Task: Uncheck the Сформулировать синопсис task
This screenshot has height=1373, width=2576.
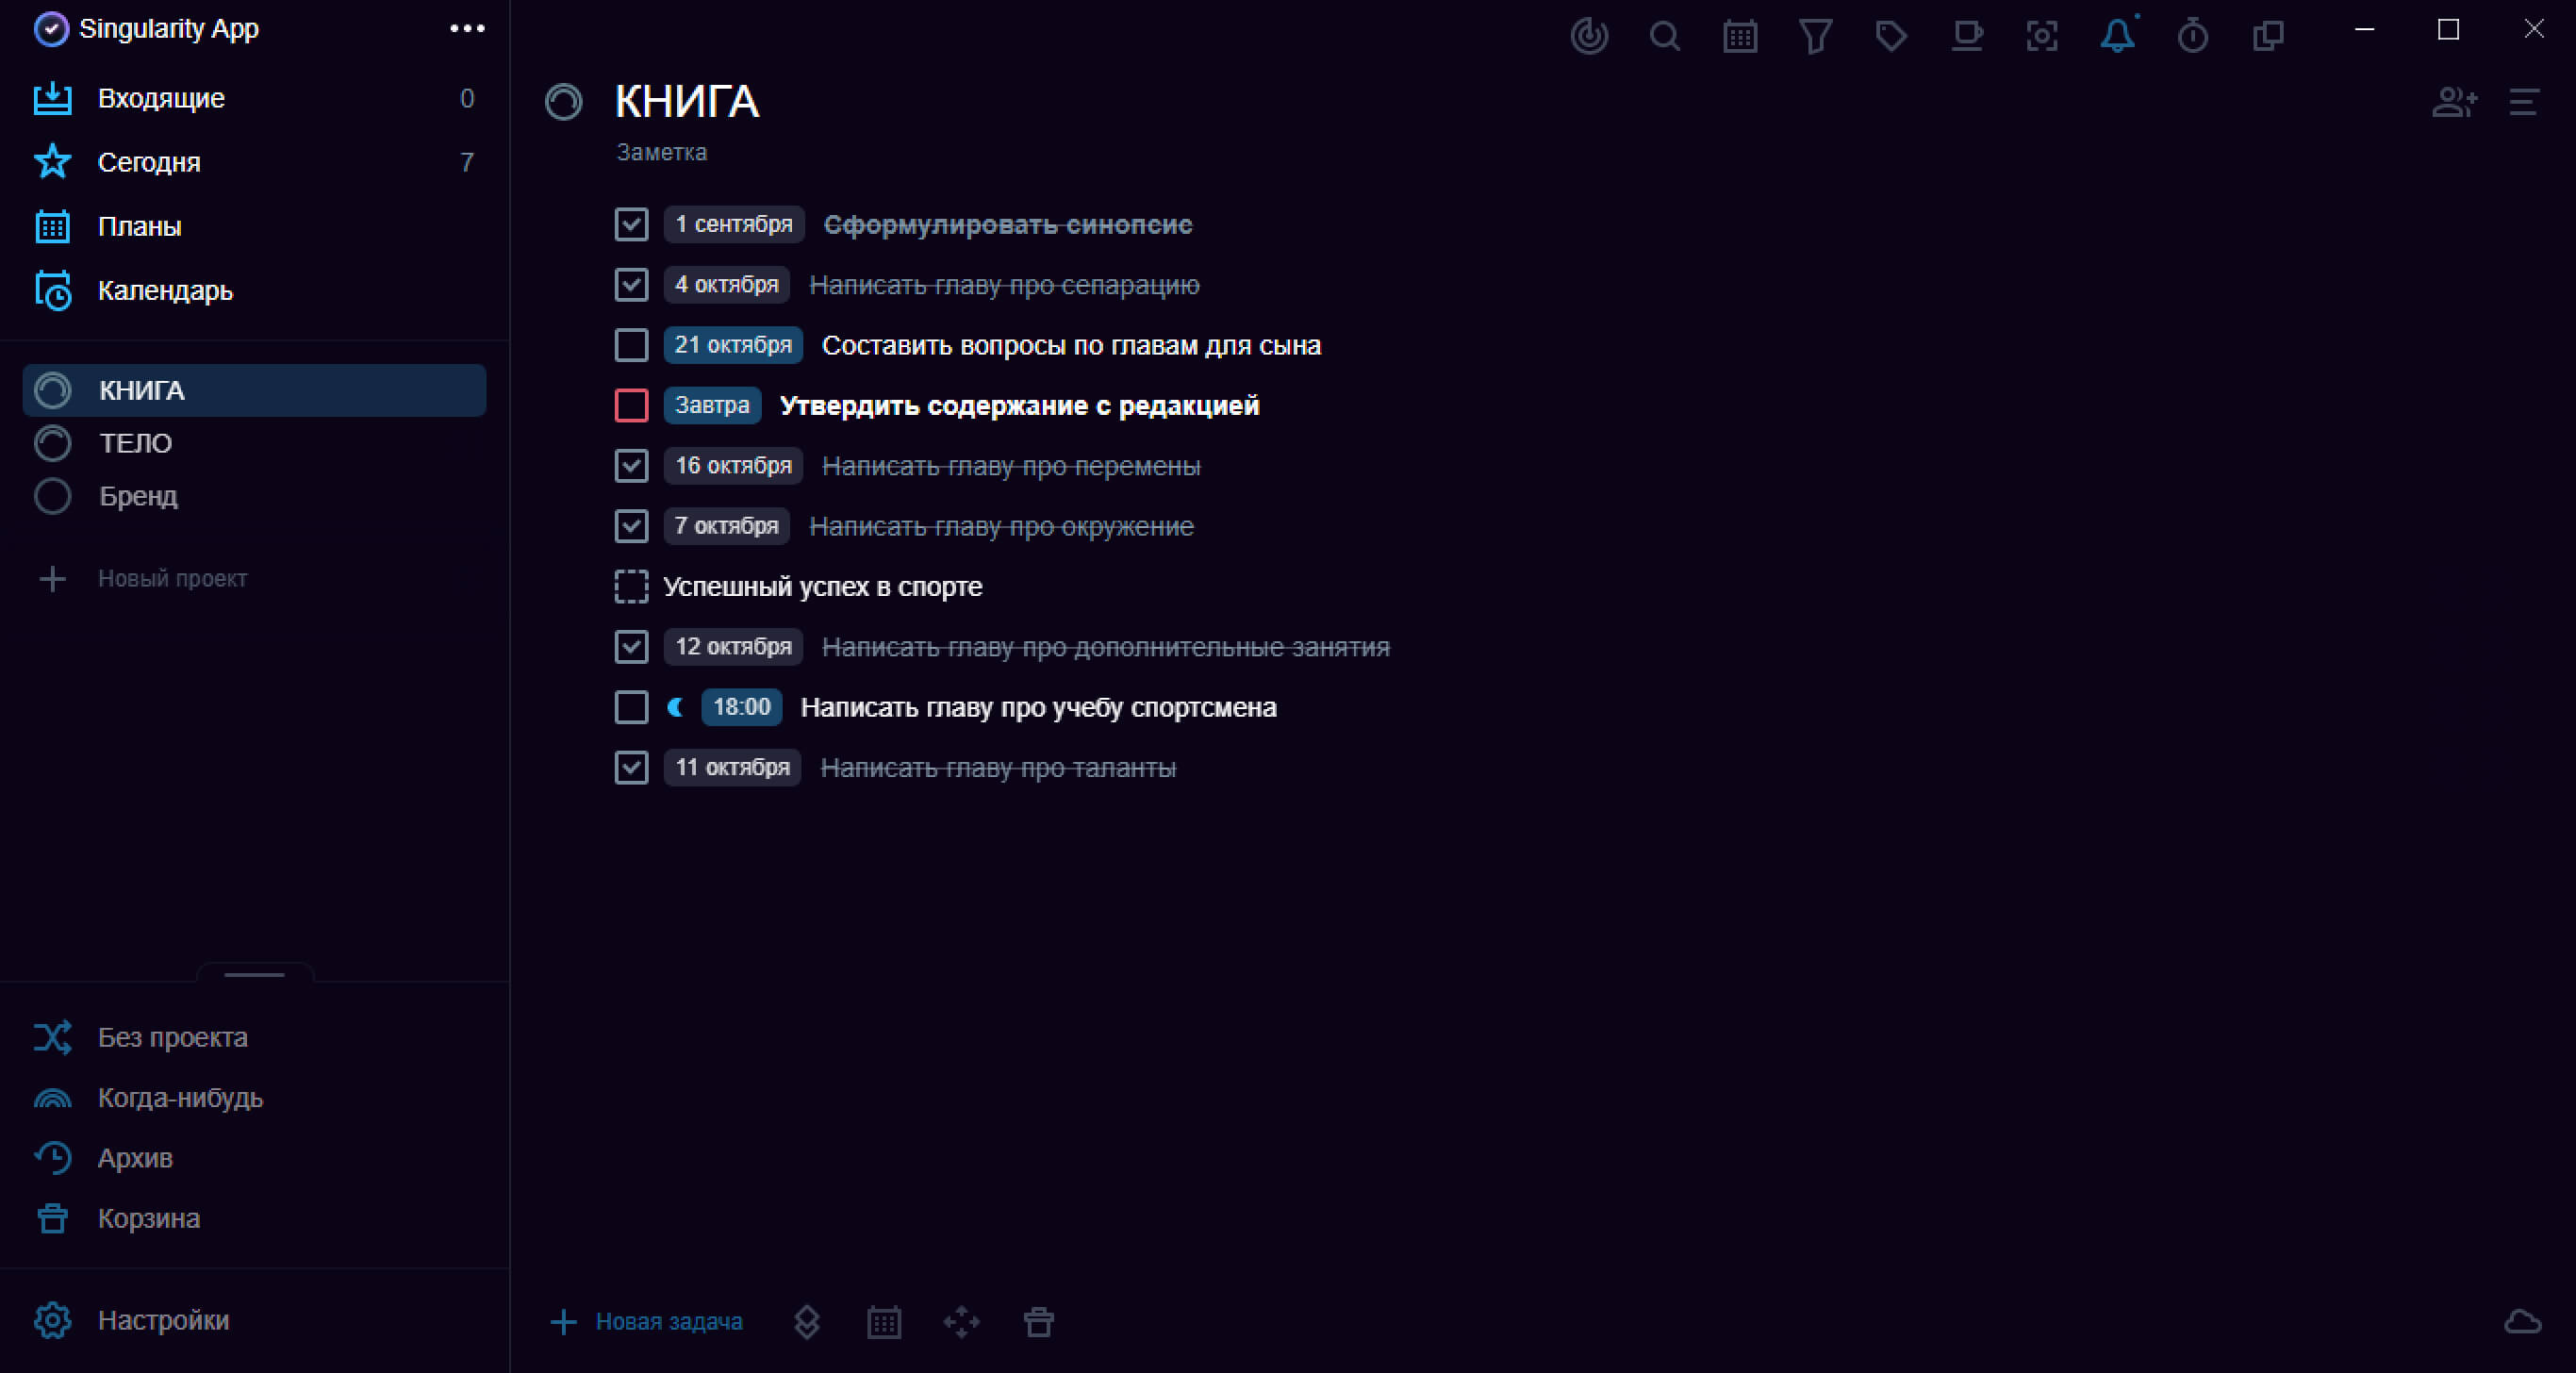Action: click(x=631, y=224)
